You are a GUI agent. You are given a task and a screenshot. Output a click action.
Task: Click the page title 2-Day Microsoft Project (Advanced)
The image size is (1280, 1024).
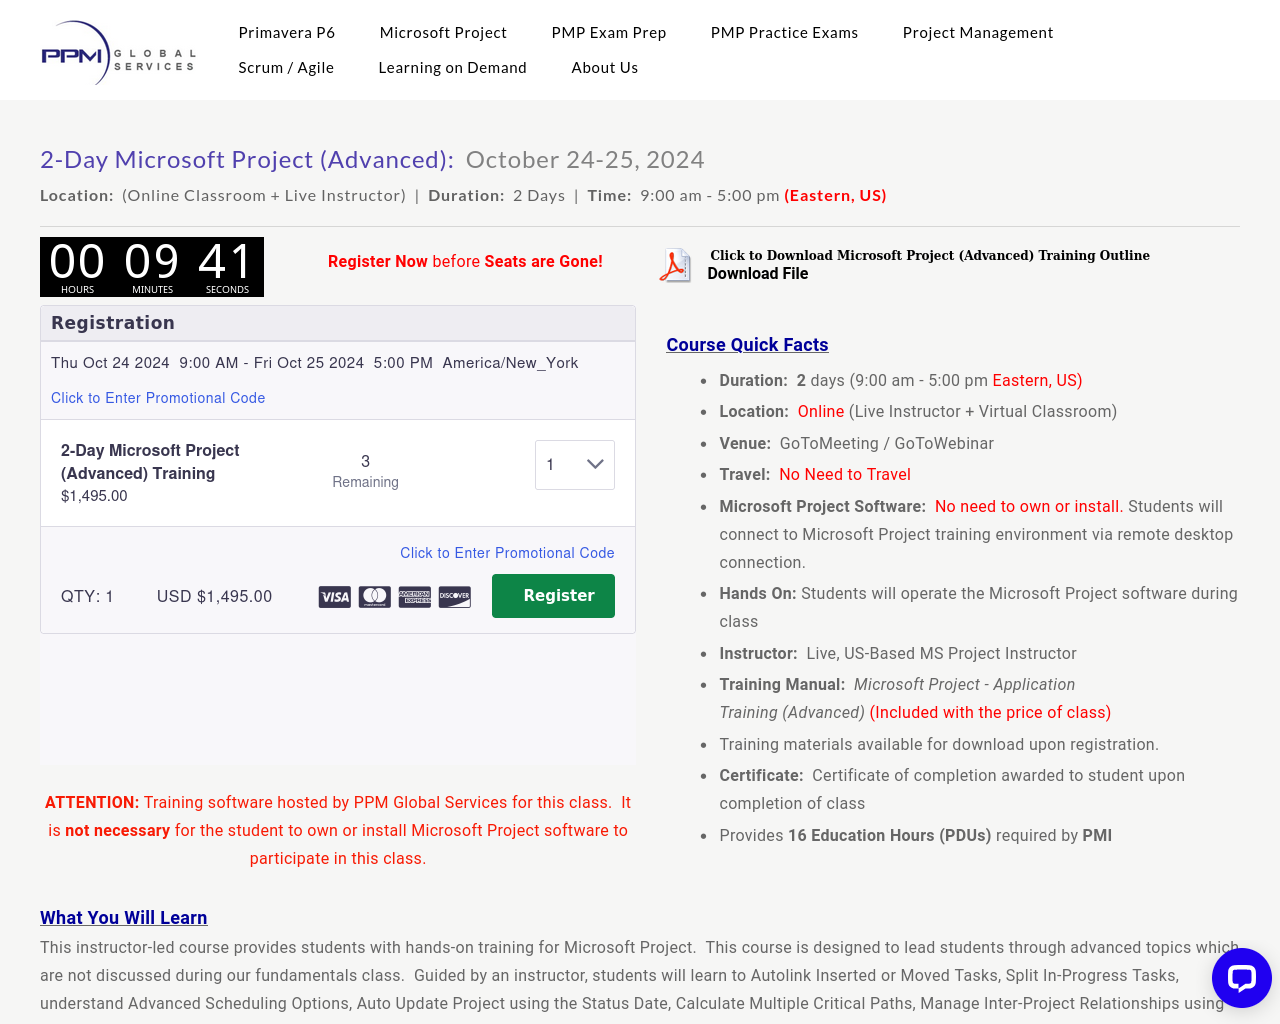coord(247,160)
